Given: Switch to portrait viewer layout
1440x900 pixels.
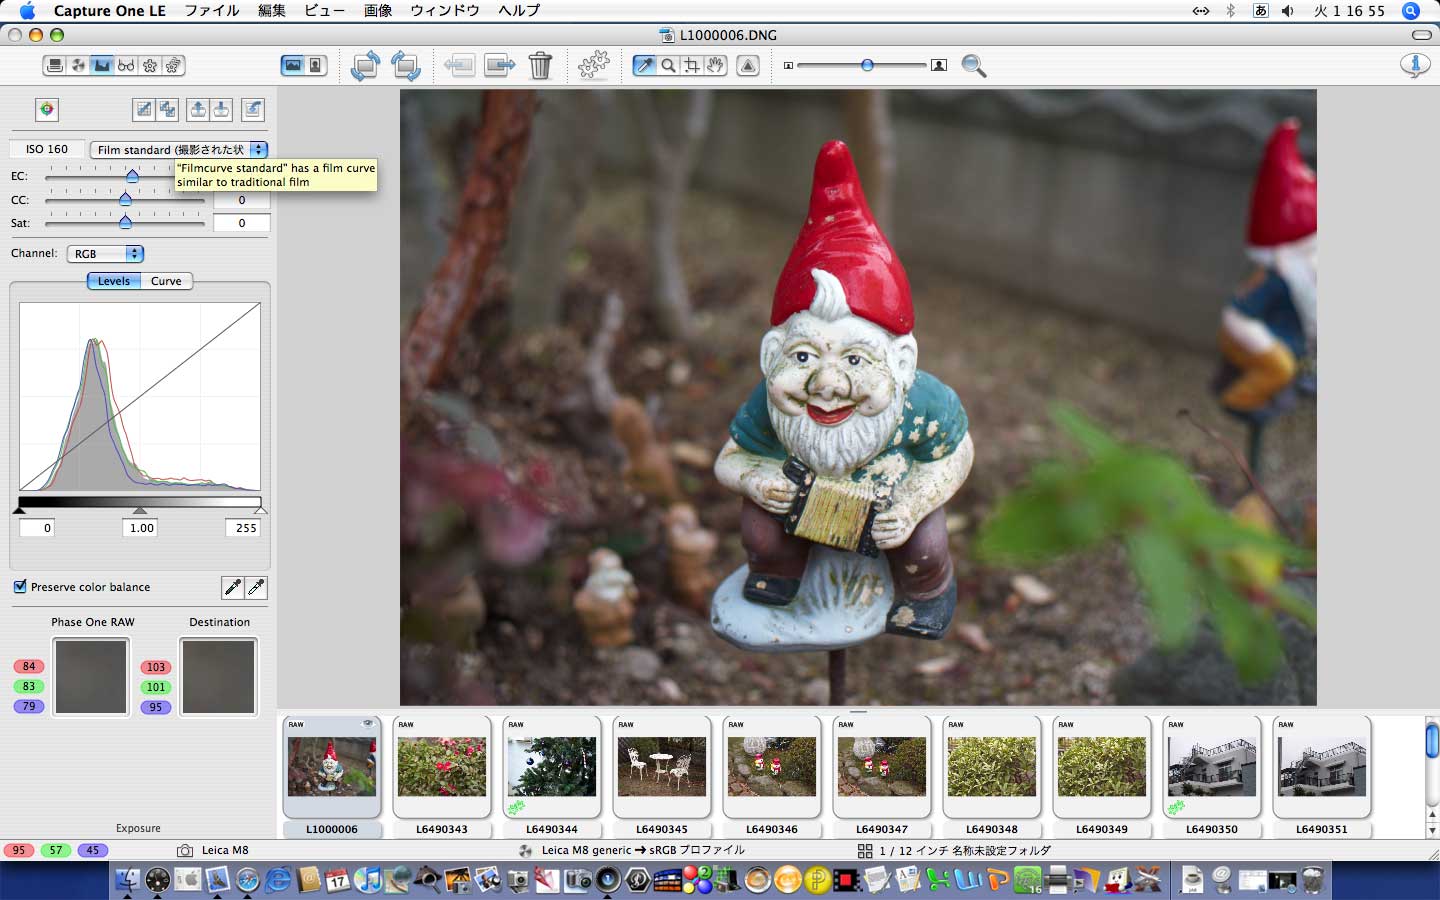Looking at the screenshot, I should (x=316, y=65).
